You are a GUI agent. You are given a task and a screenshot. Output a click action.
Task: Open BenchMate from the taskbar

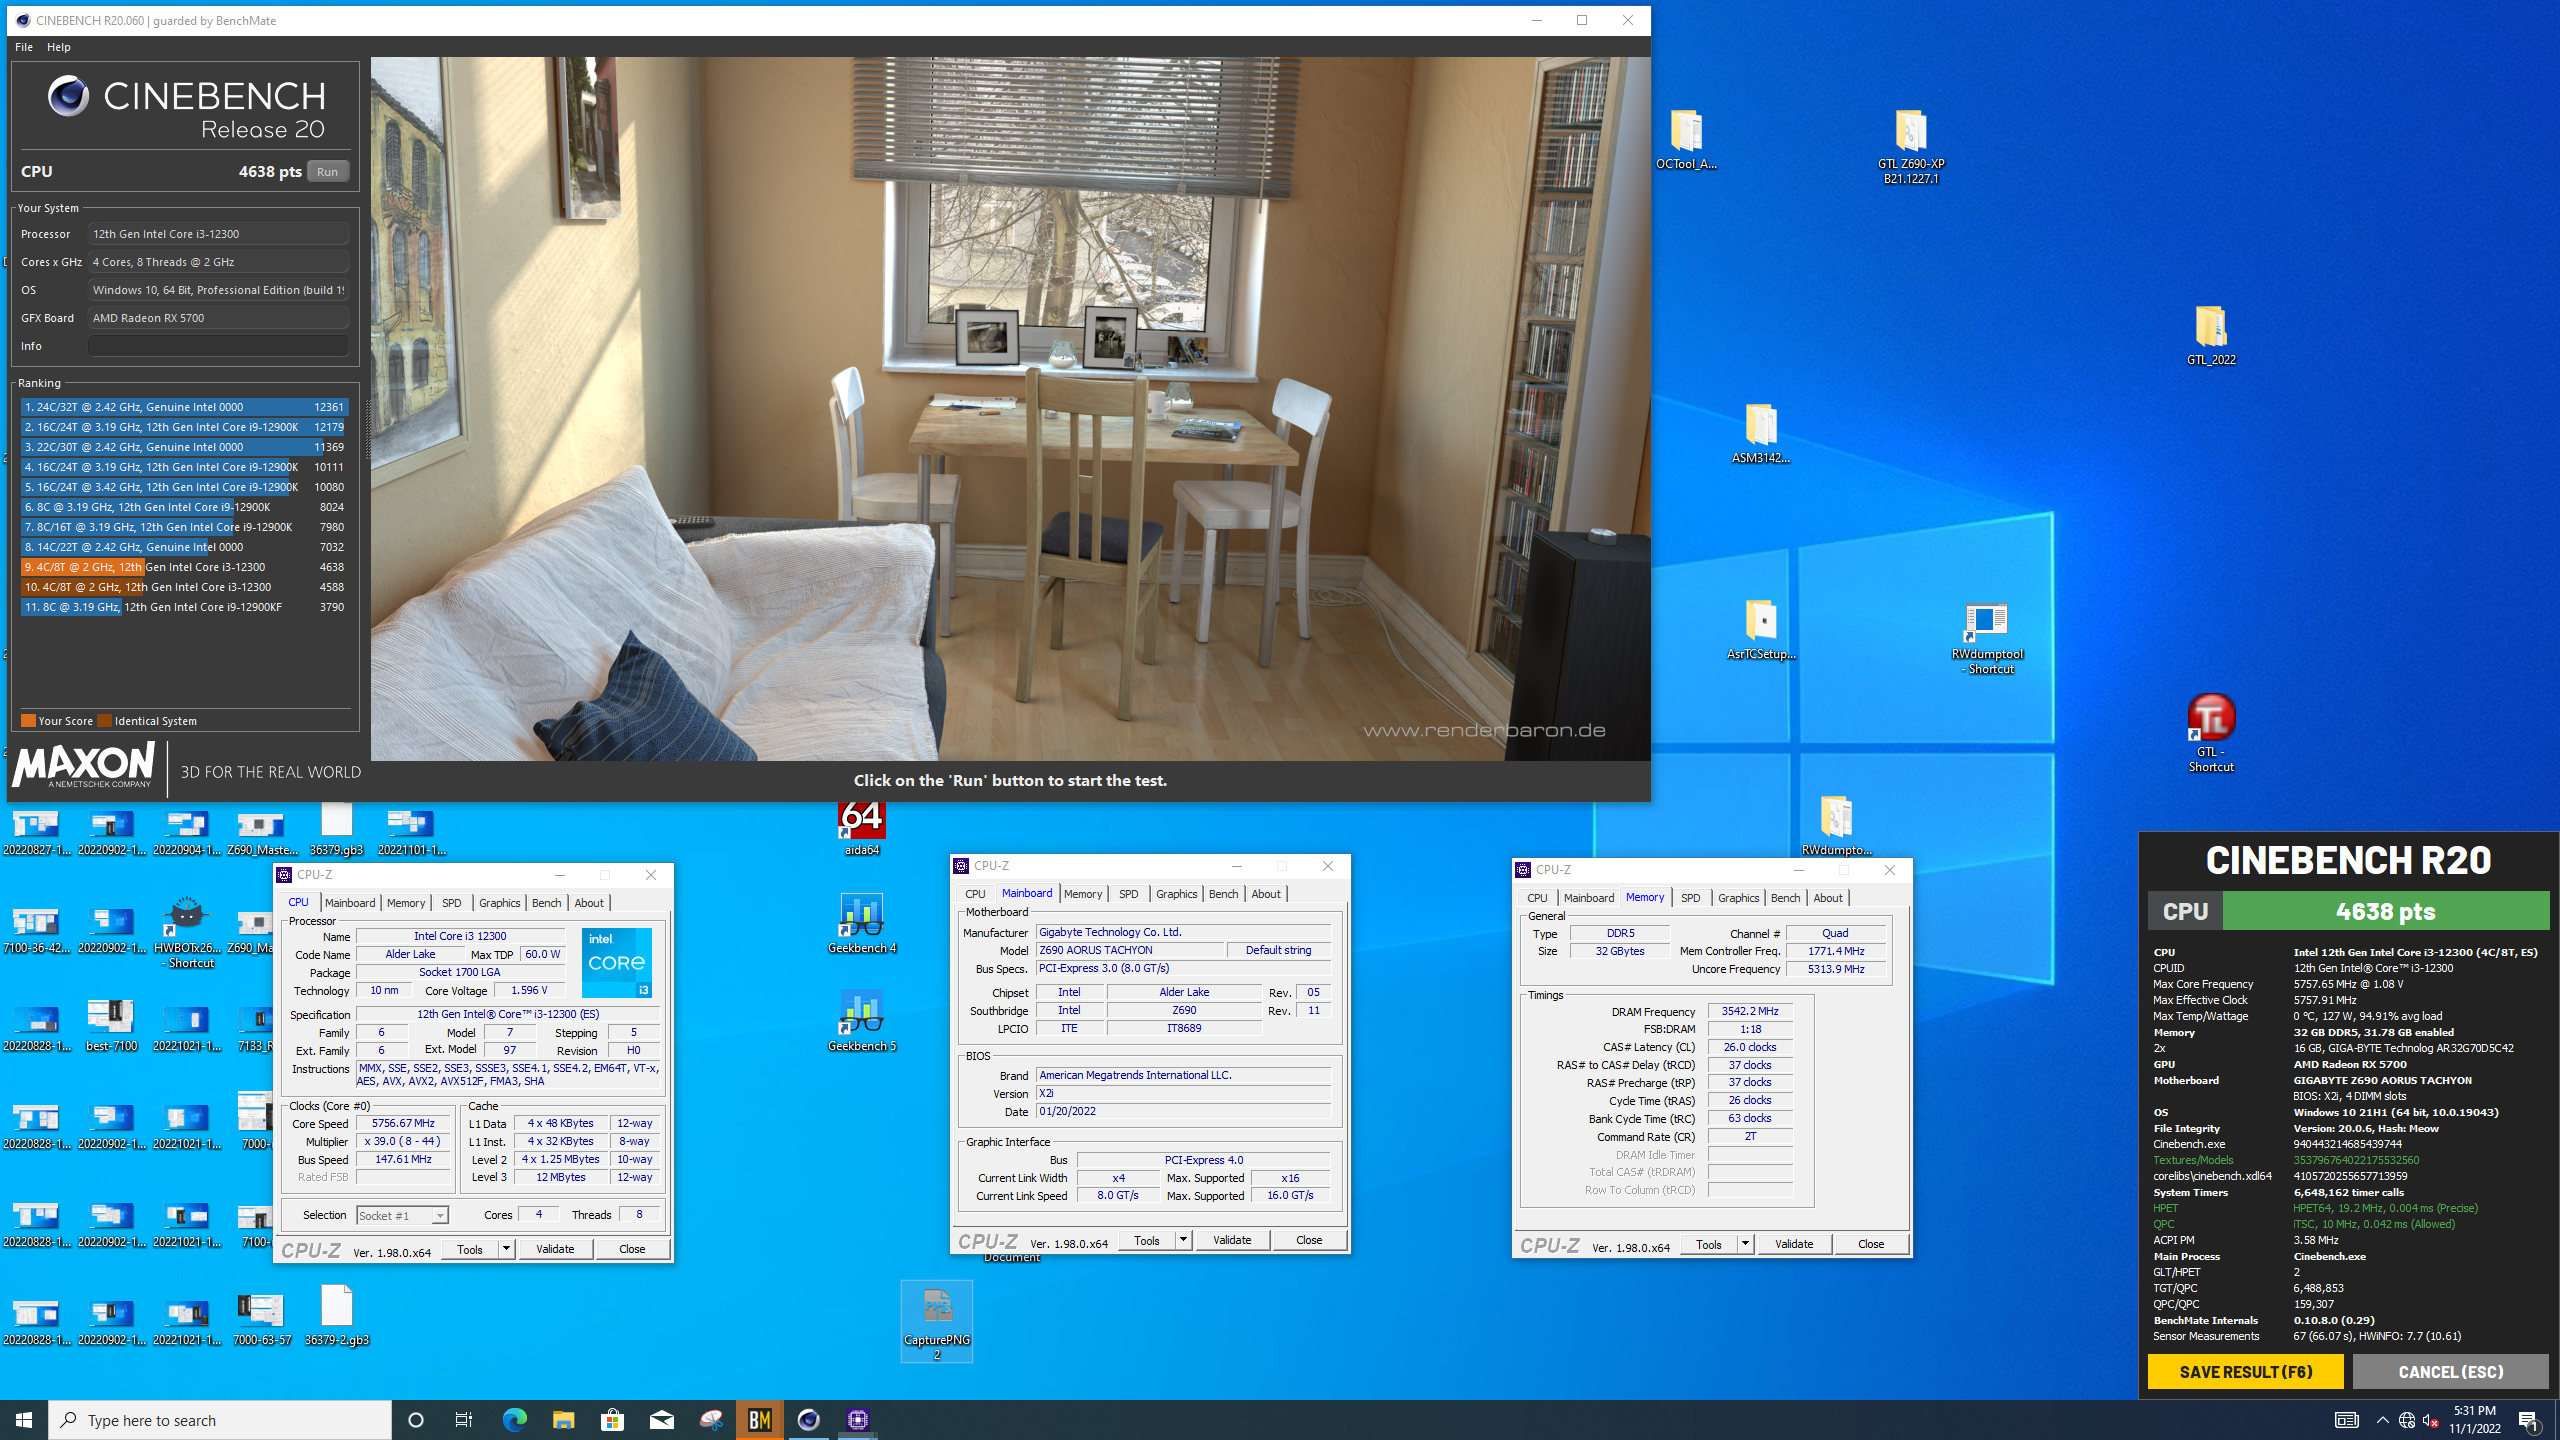coord(760,1419)
